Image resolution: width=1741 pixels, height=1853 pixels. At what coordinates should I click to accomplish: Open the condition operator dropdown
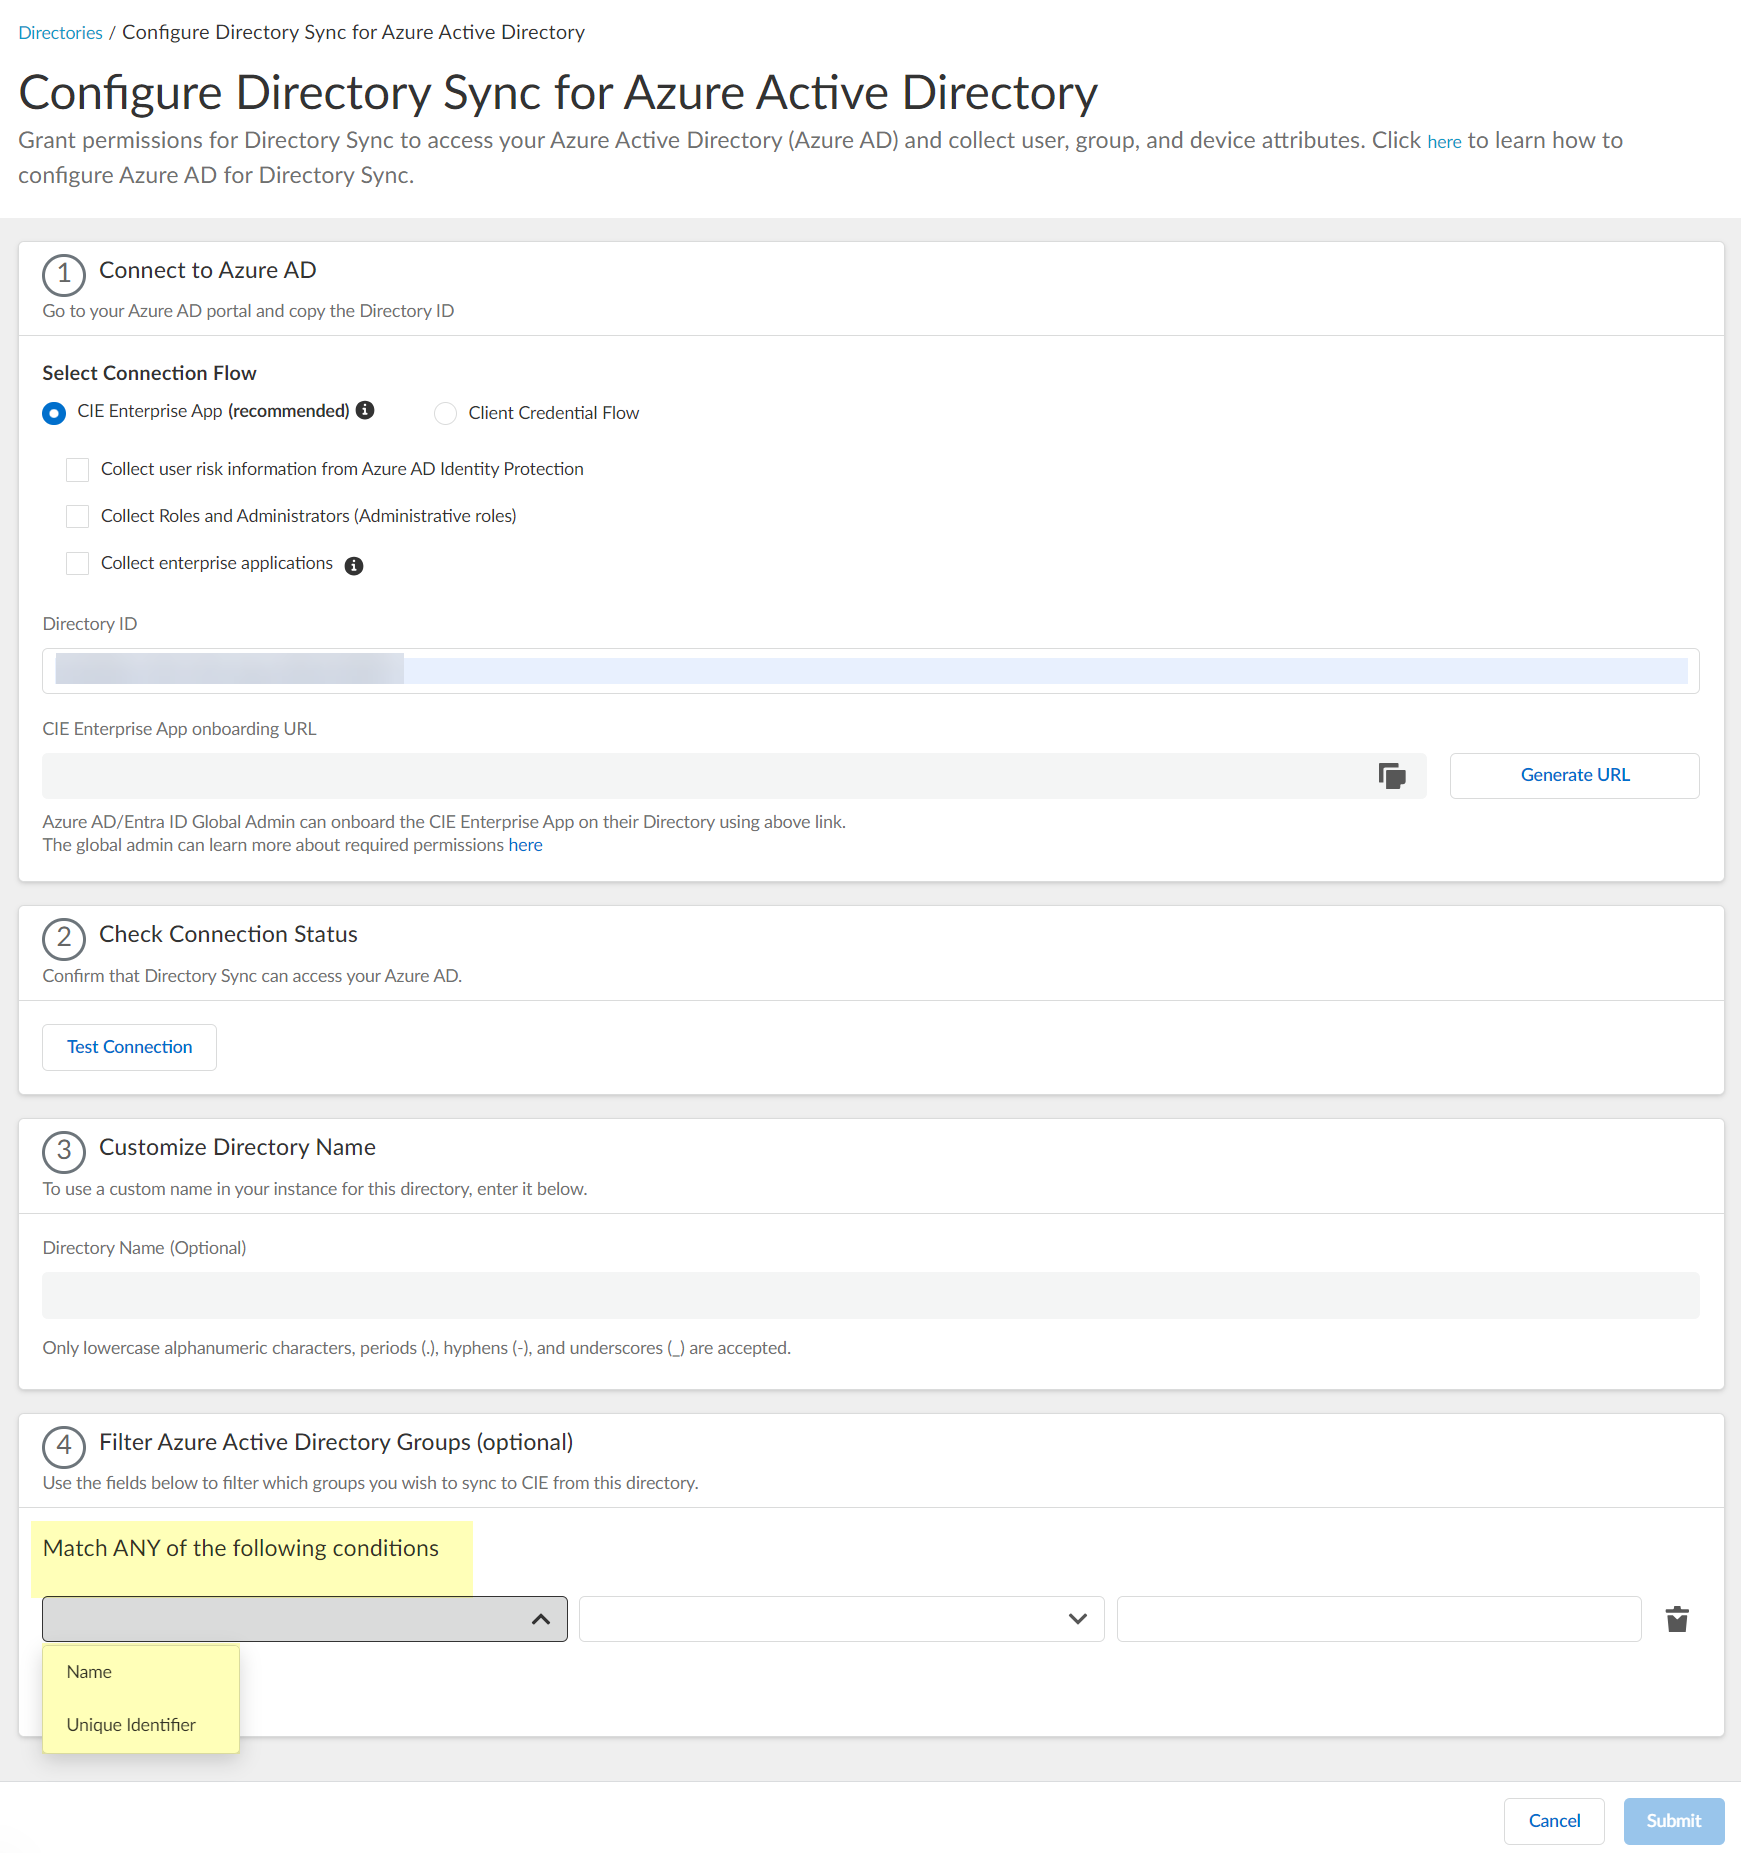[842, 1619]
